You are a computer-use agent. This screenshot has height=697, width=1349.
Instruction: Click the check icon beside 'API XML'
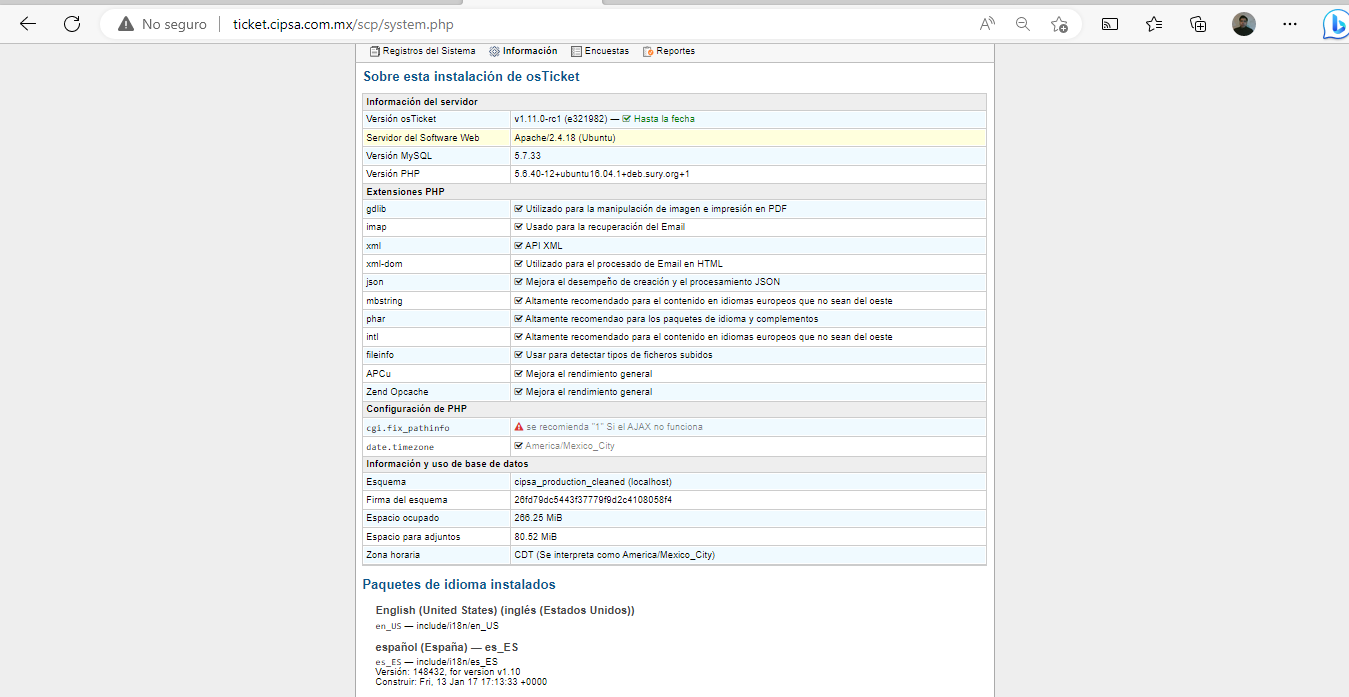pos(519,245)
